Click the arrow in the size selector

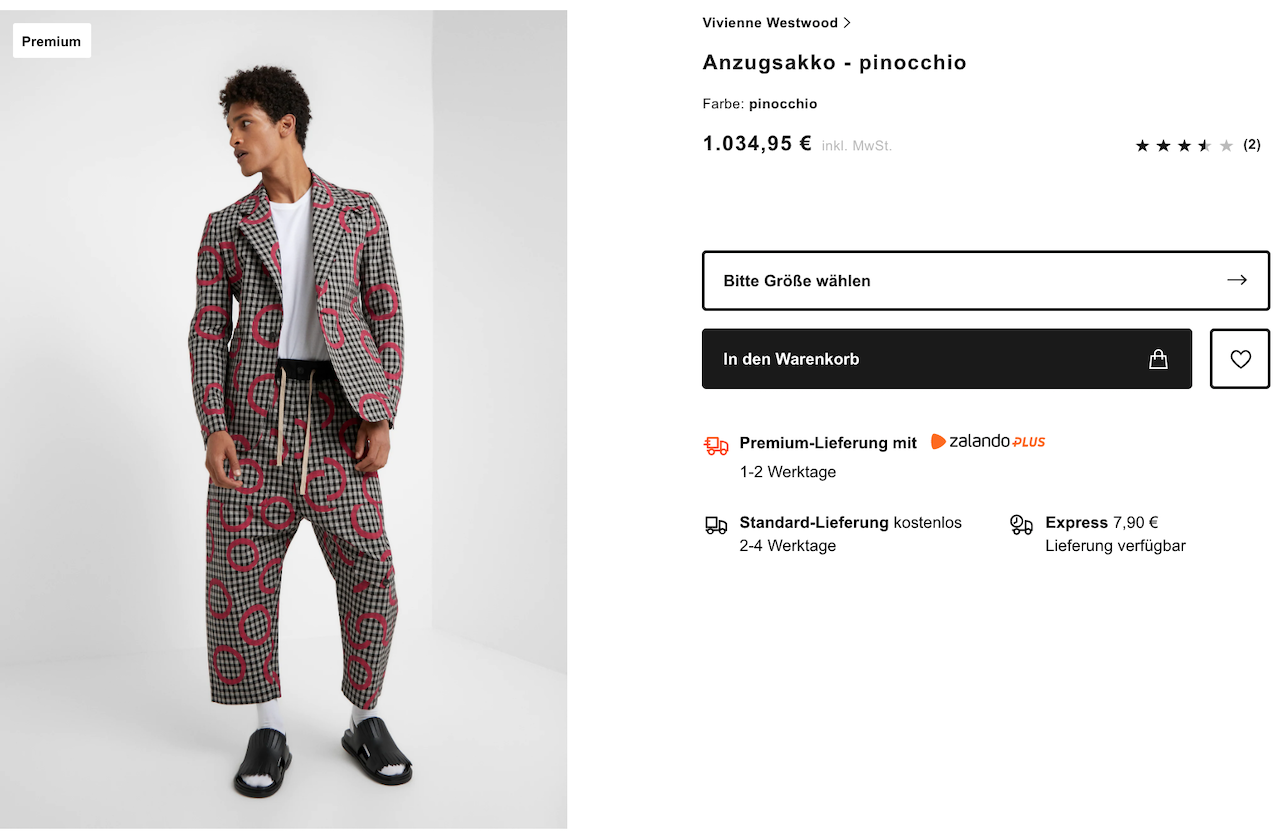coord(1237,280)
